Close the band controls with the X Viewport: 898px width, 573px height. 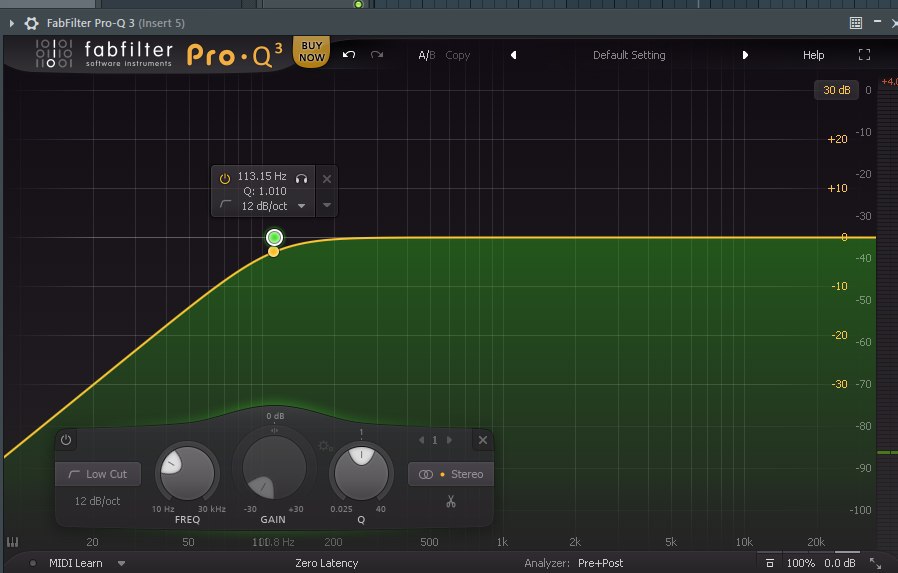(x=483, y=440)
